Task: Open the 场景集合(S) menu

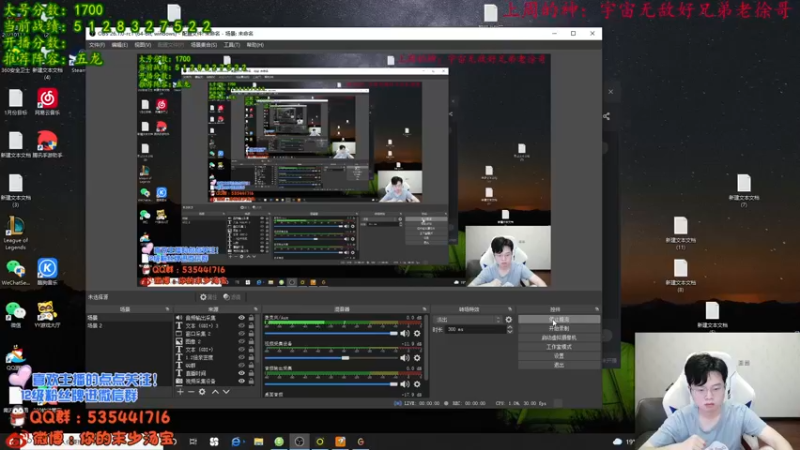Action: tap(204, 45)
